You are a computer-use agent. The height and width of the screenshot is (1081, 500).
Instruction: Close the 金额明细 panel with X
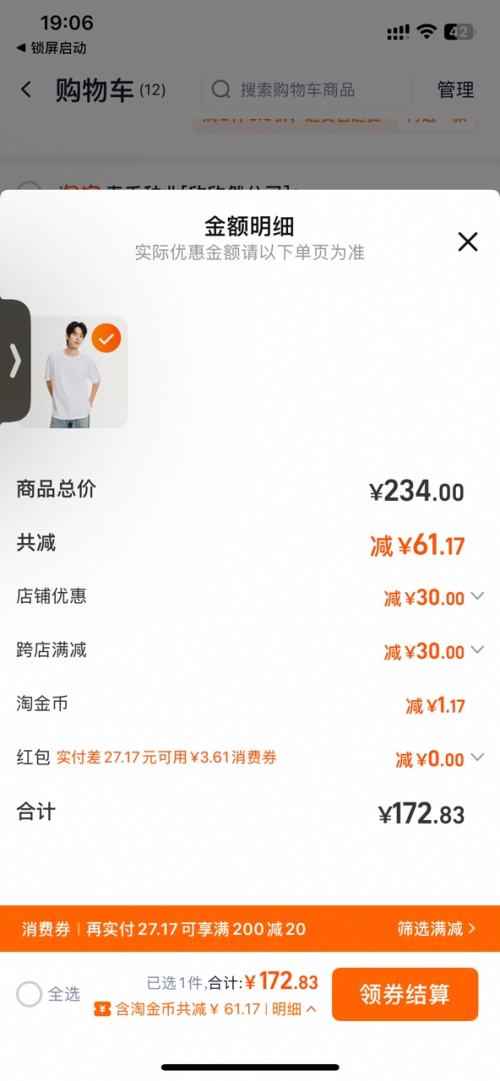coord(468,241)
